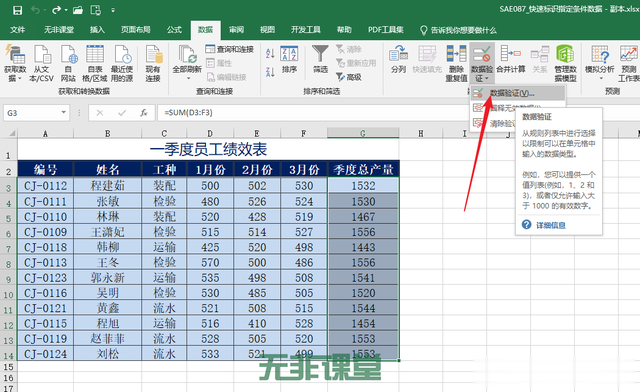640x392 pixels.
Task: Click the confirm checkmark beside formula bar
Action: (122, 113)
